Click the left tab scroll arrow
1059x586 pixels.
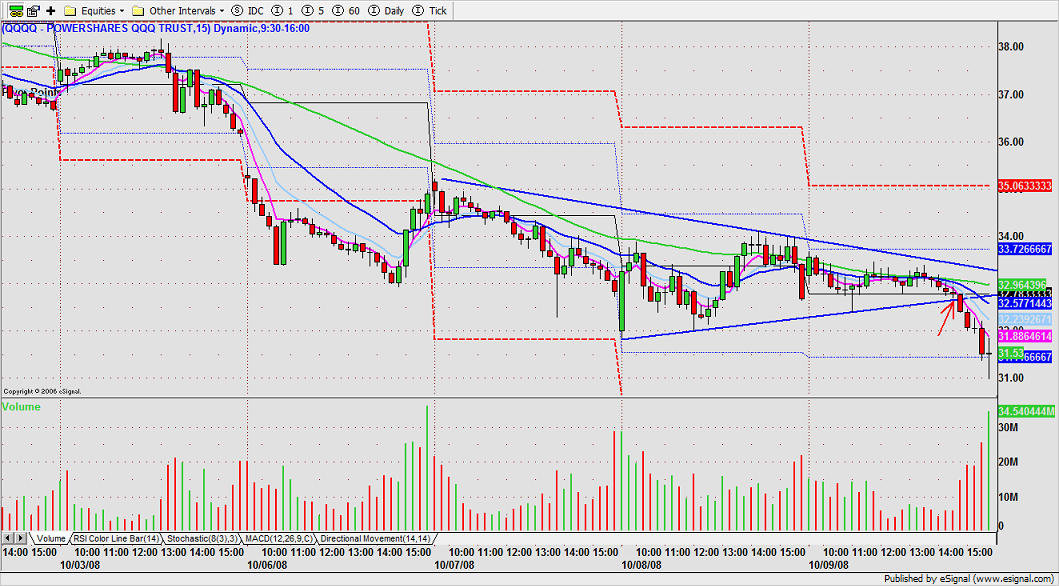[x=7, y=539]
